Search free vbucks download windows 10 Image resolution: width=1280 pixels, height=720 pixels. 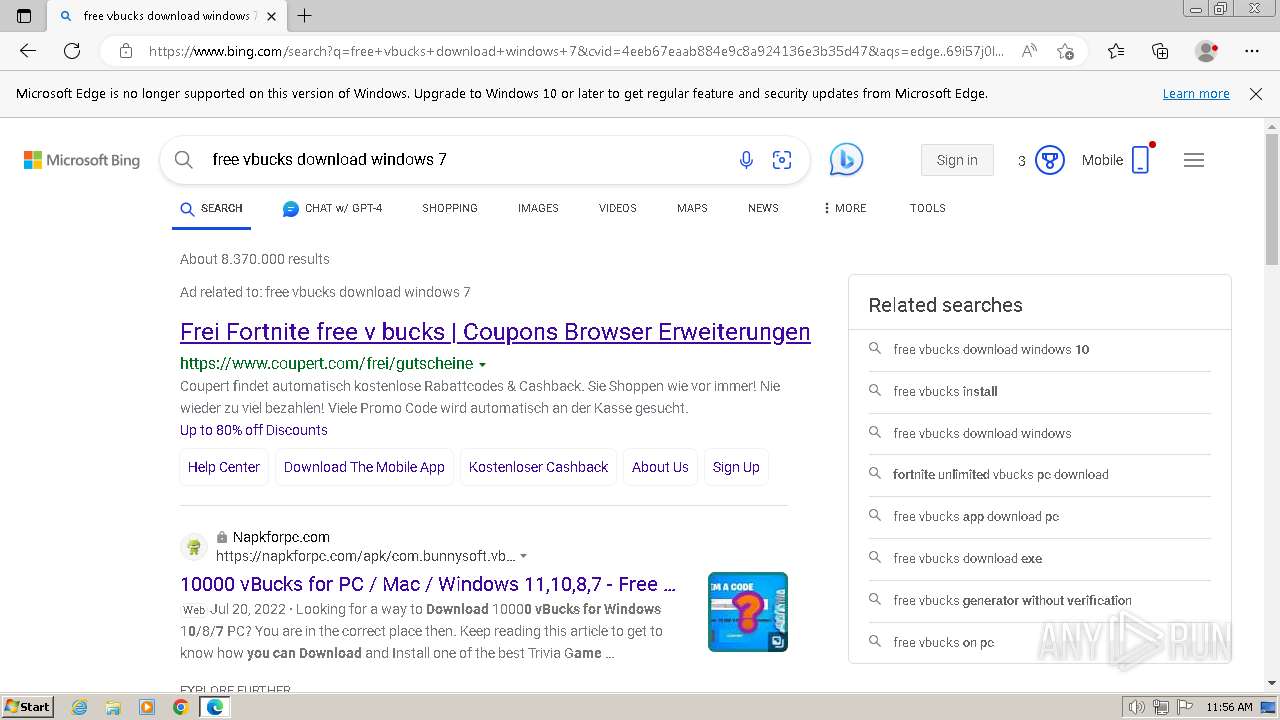click(991, 350)
